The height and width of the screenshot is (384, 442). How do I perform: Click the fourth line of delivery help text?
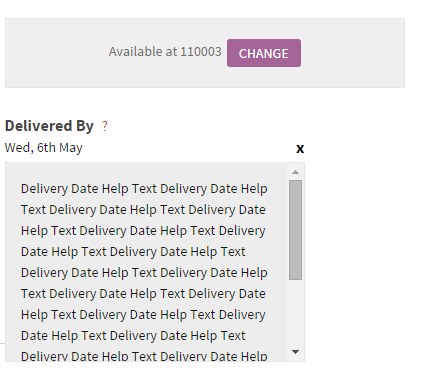133,252
